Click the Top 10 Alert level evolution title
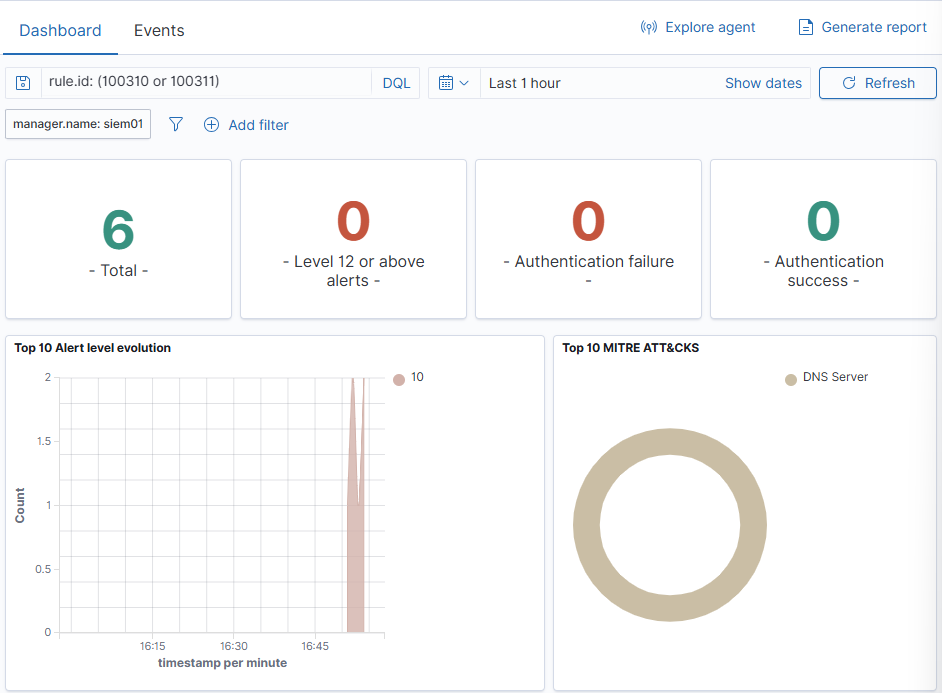 pyautogui.click(x=93, y=348)
